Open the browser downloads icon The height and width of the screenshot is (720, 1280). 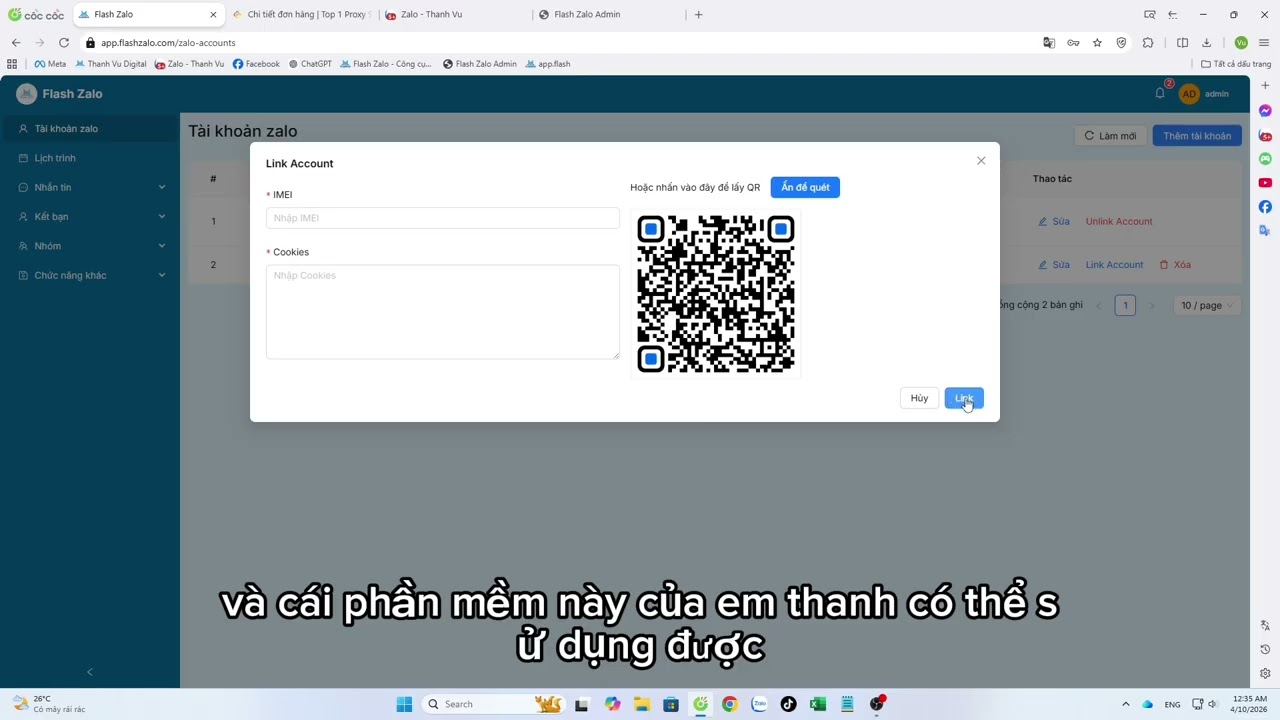(x=1207, y=43)
